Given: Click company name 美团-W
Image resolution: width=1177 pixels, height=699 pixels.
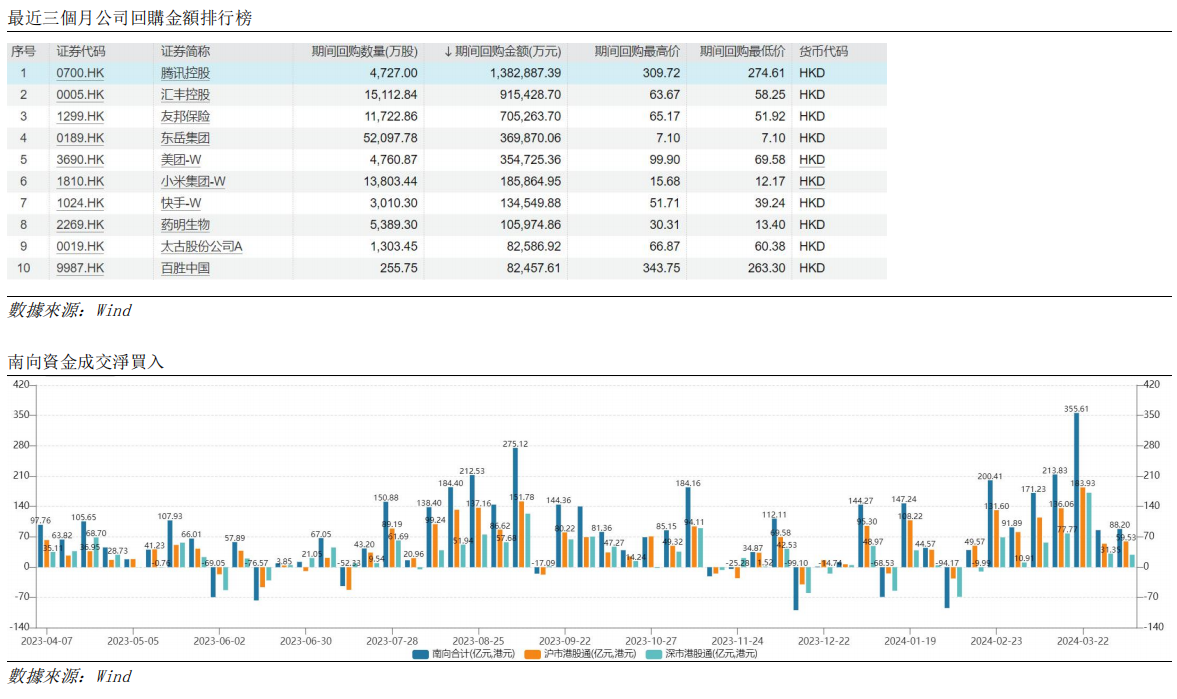Looking at the screenshot, I should (x=181, y=160).
